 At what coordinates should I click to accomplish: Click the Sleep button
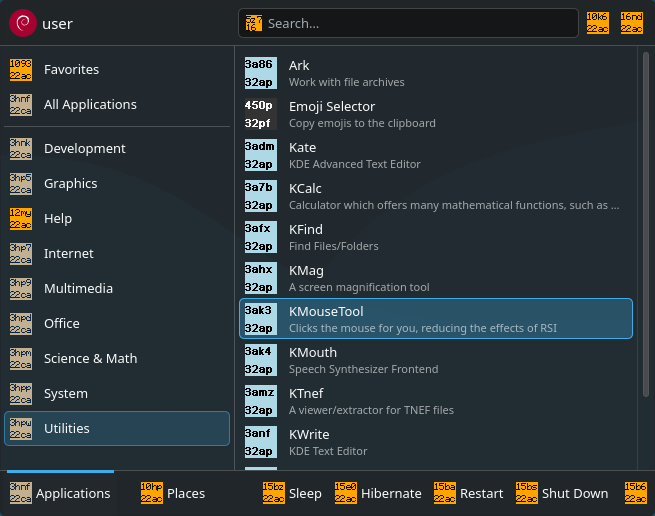point(292,493)
